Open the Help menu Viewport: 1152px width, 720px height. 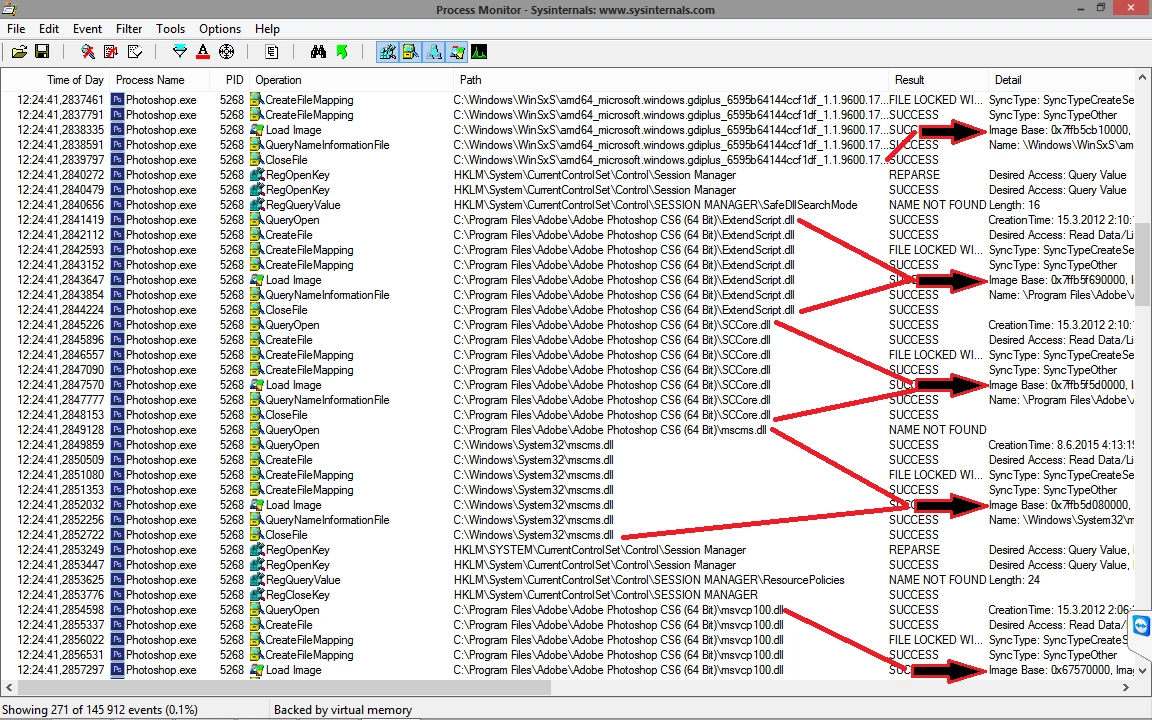tap(267, 29)
